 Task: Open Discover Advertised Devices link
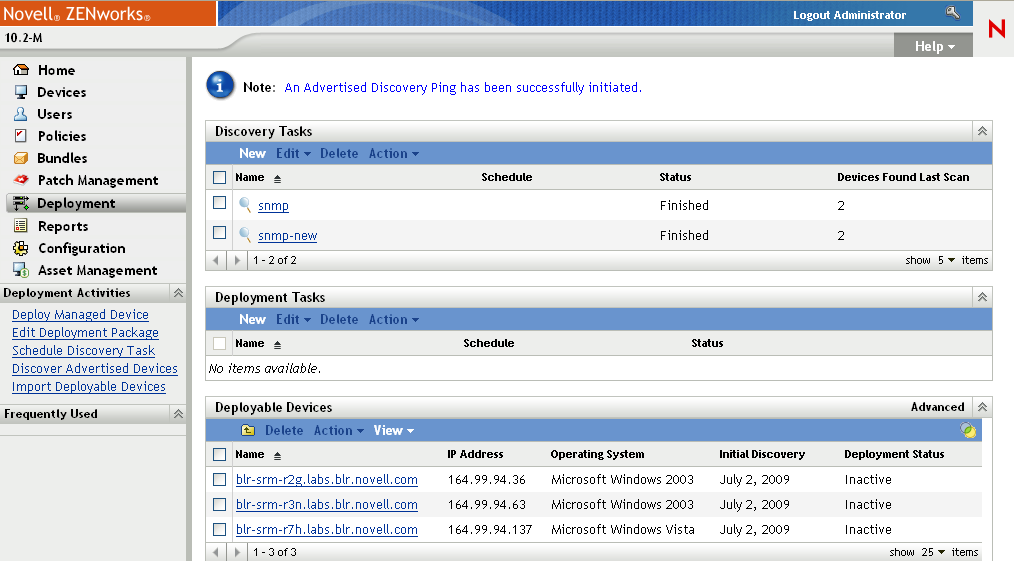pyautogui.click(x=94, y=368)
